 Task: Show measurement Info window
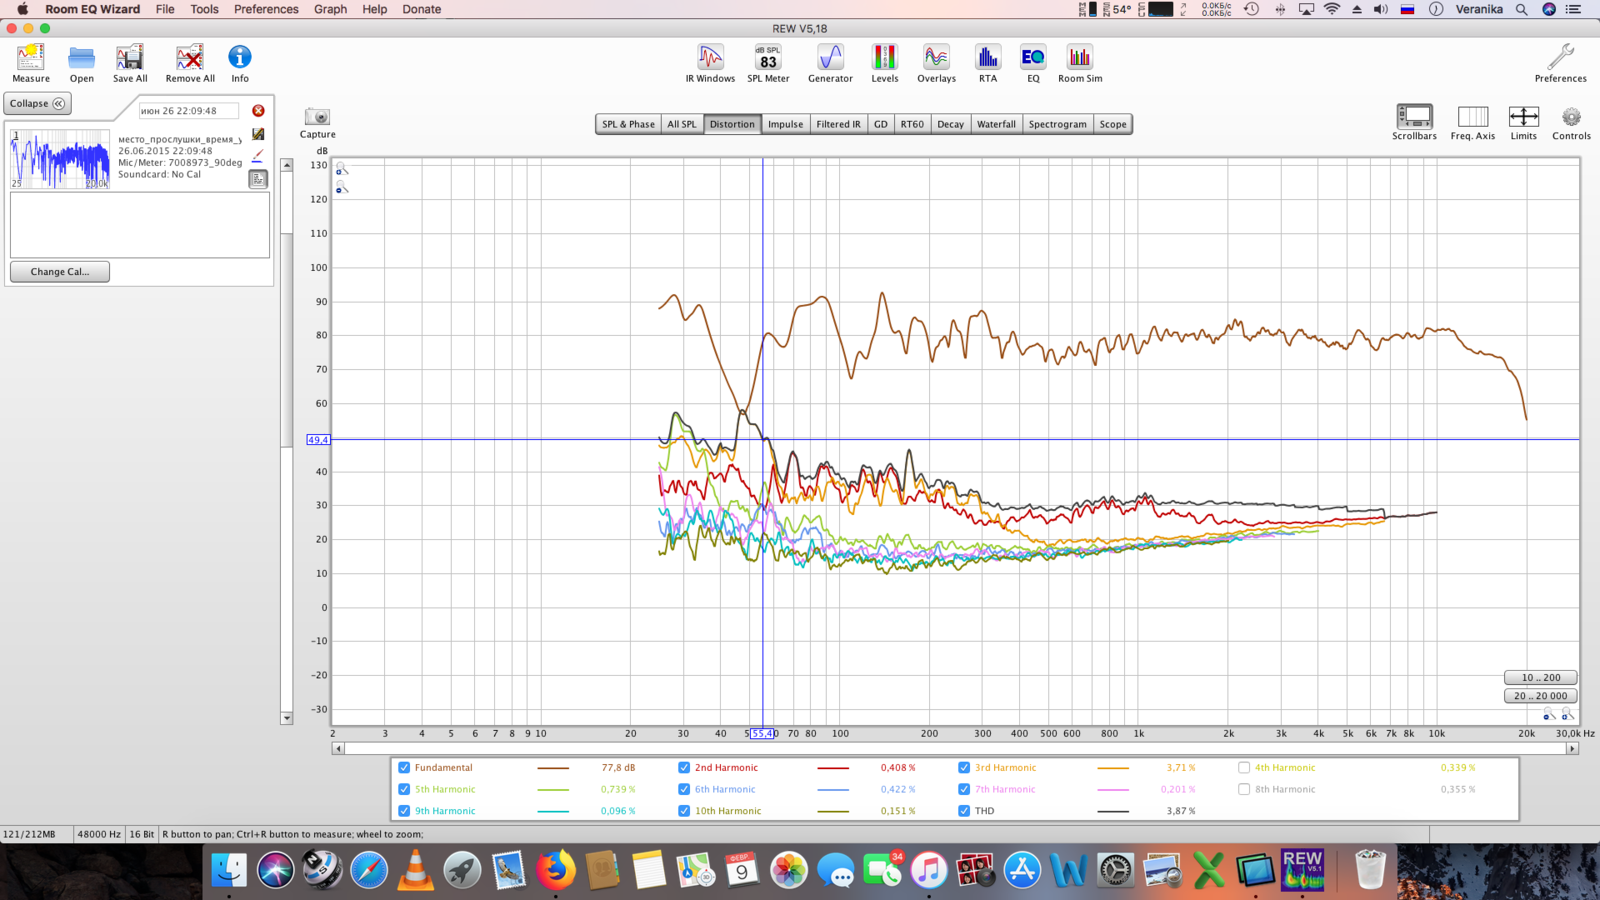coord(240,63)
